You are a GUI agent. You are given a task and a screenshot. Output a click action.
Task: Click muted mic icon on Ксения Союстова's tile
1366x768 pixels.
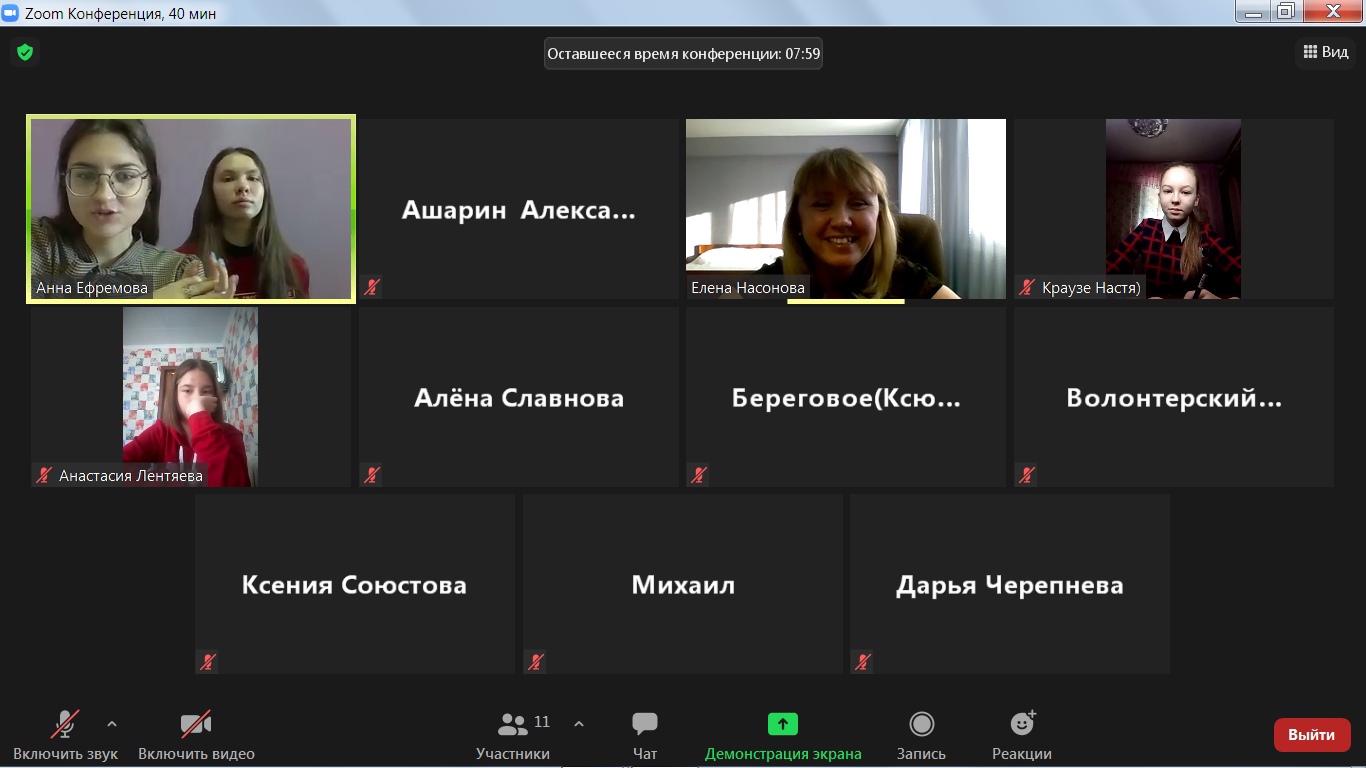click(x=208, y=662)
